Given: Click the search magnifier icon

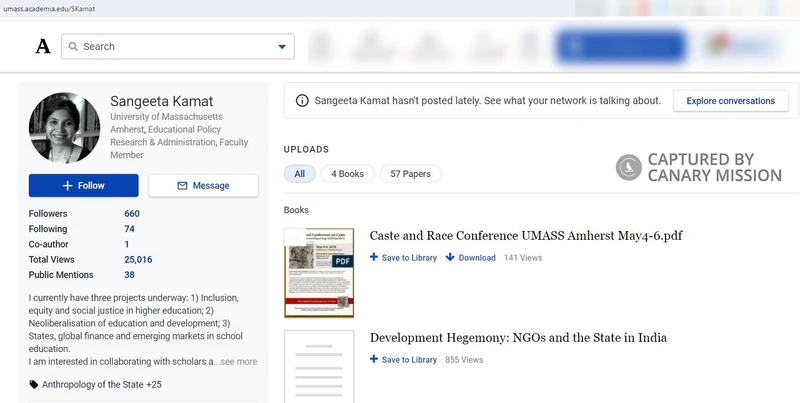Looking at the screenshot, I should point(72,47).
